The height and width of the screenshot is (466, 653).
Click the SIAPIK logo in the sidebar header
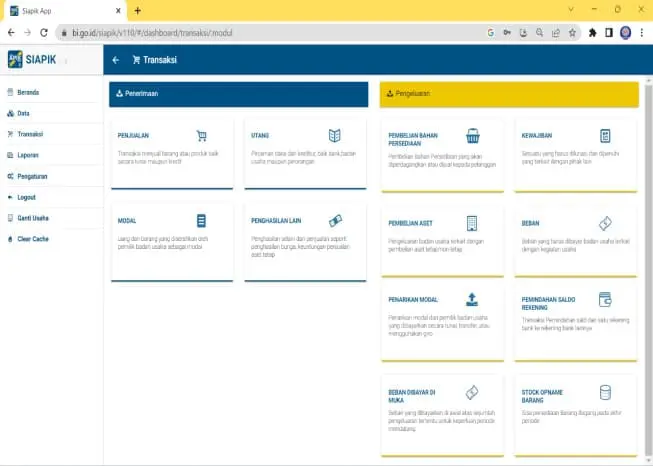pos(32,60)
